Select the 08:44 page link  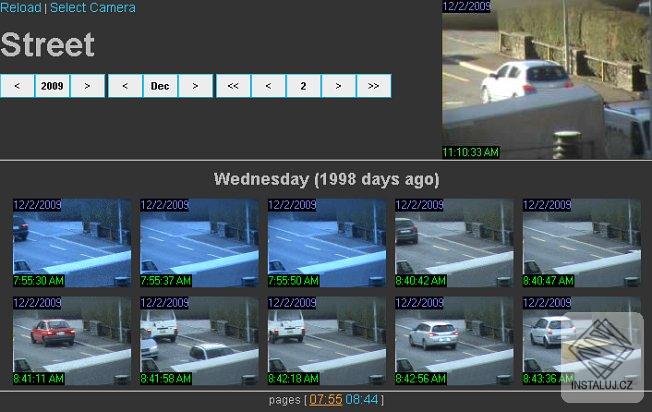click(x=362, y=400)
